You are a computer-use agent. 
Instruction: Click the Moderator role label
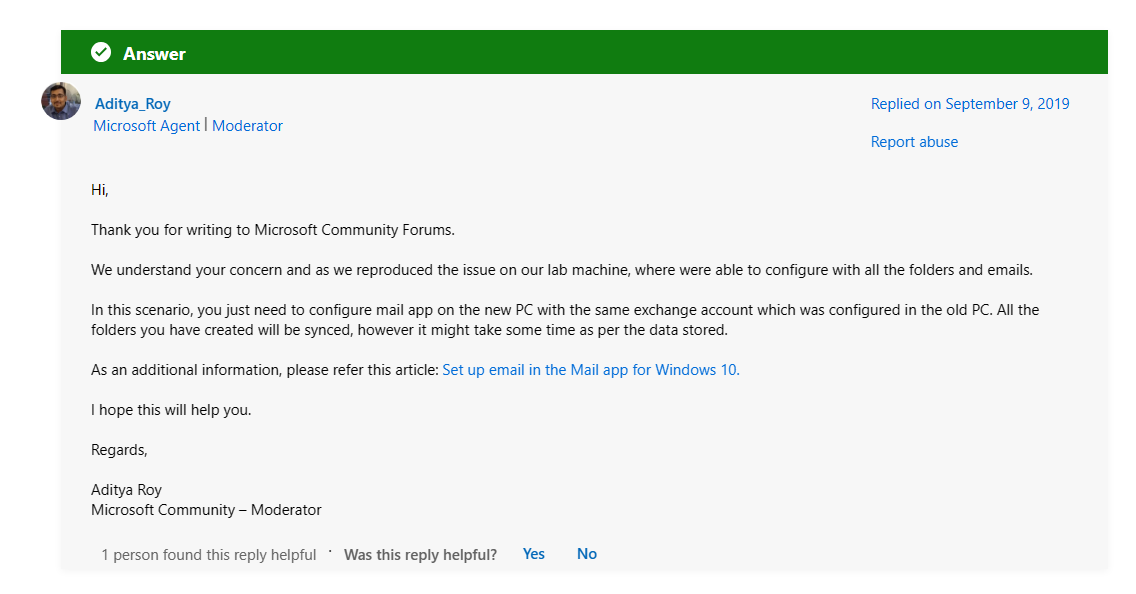247,125
